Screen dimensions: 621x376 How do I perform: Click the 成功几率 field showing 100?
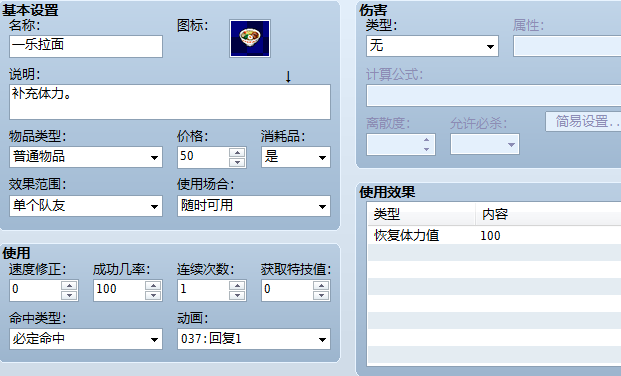119,290
